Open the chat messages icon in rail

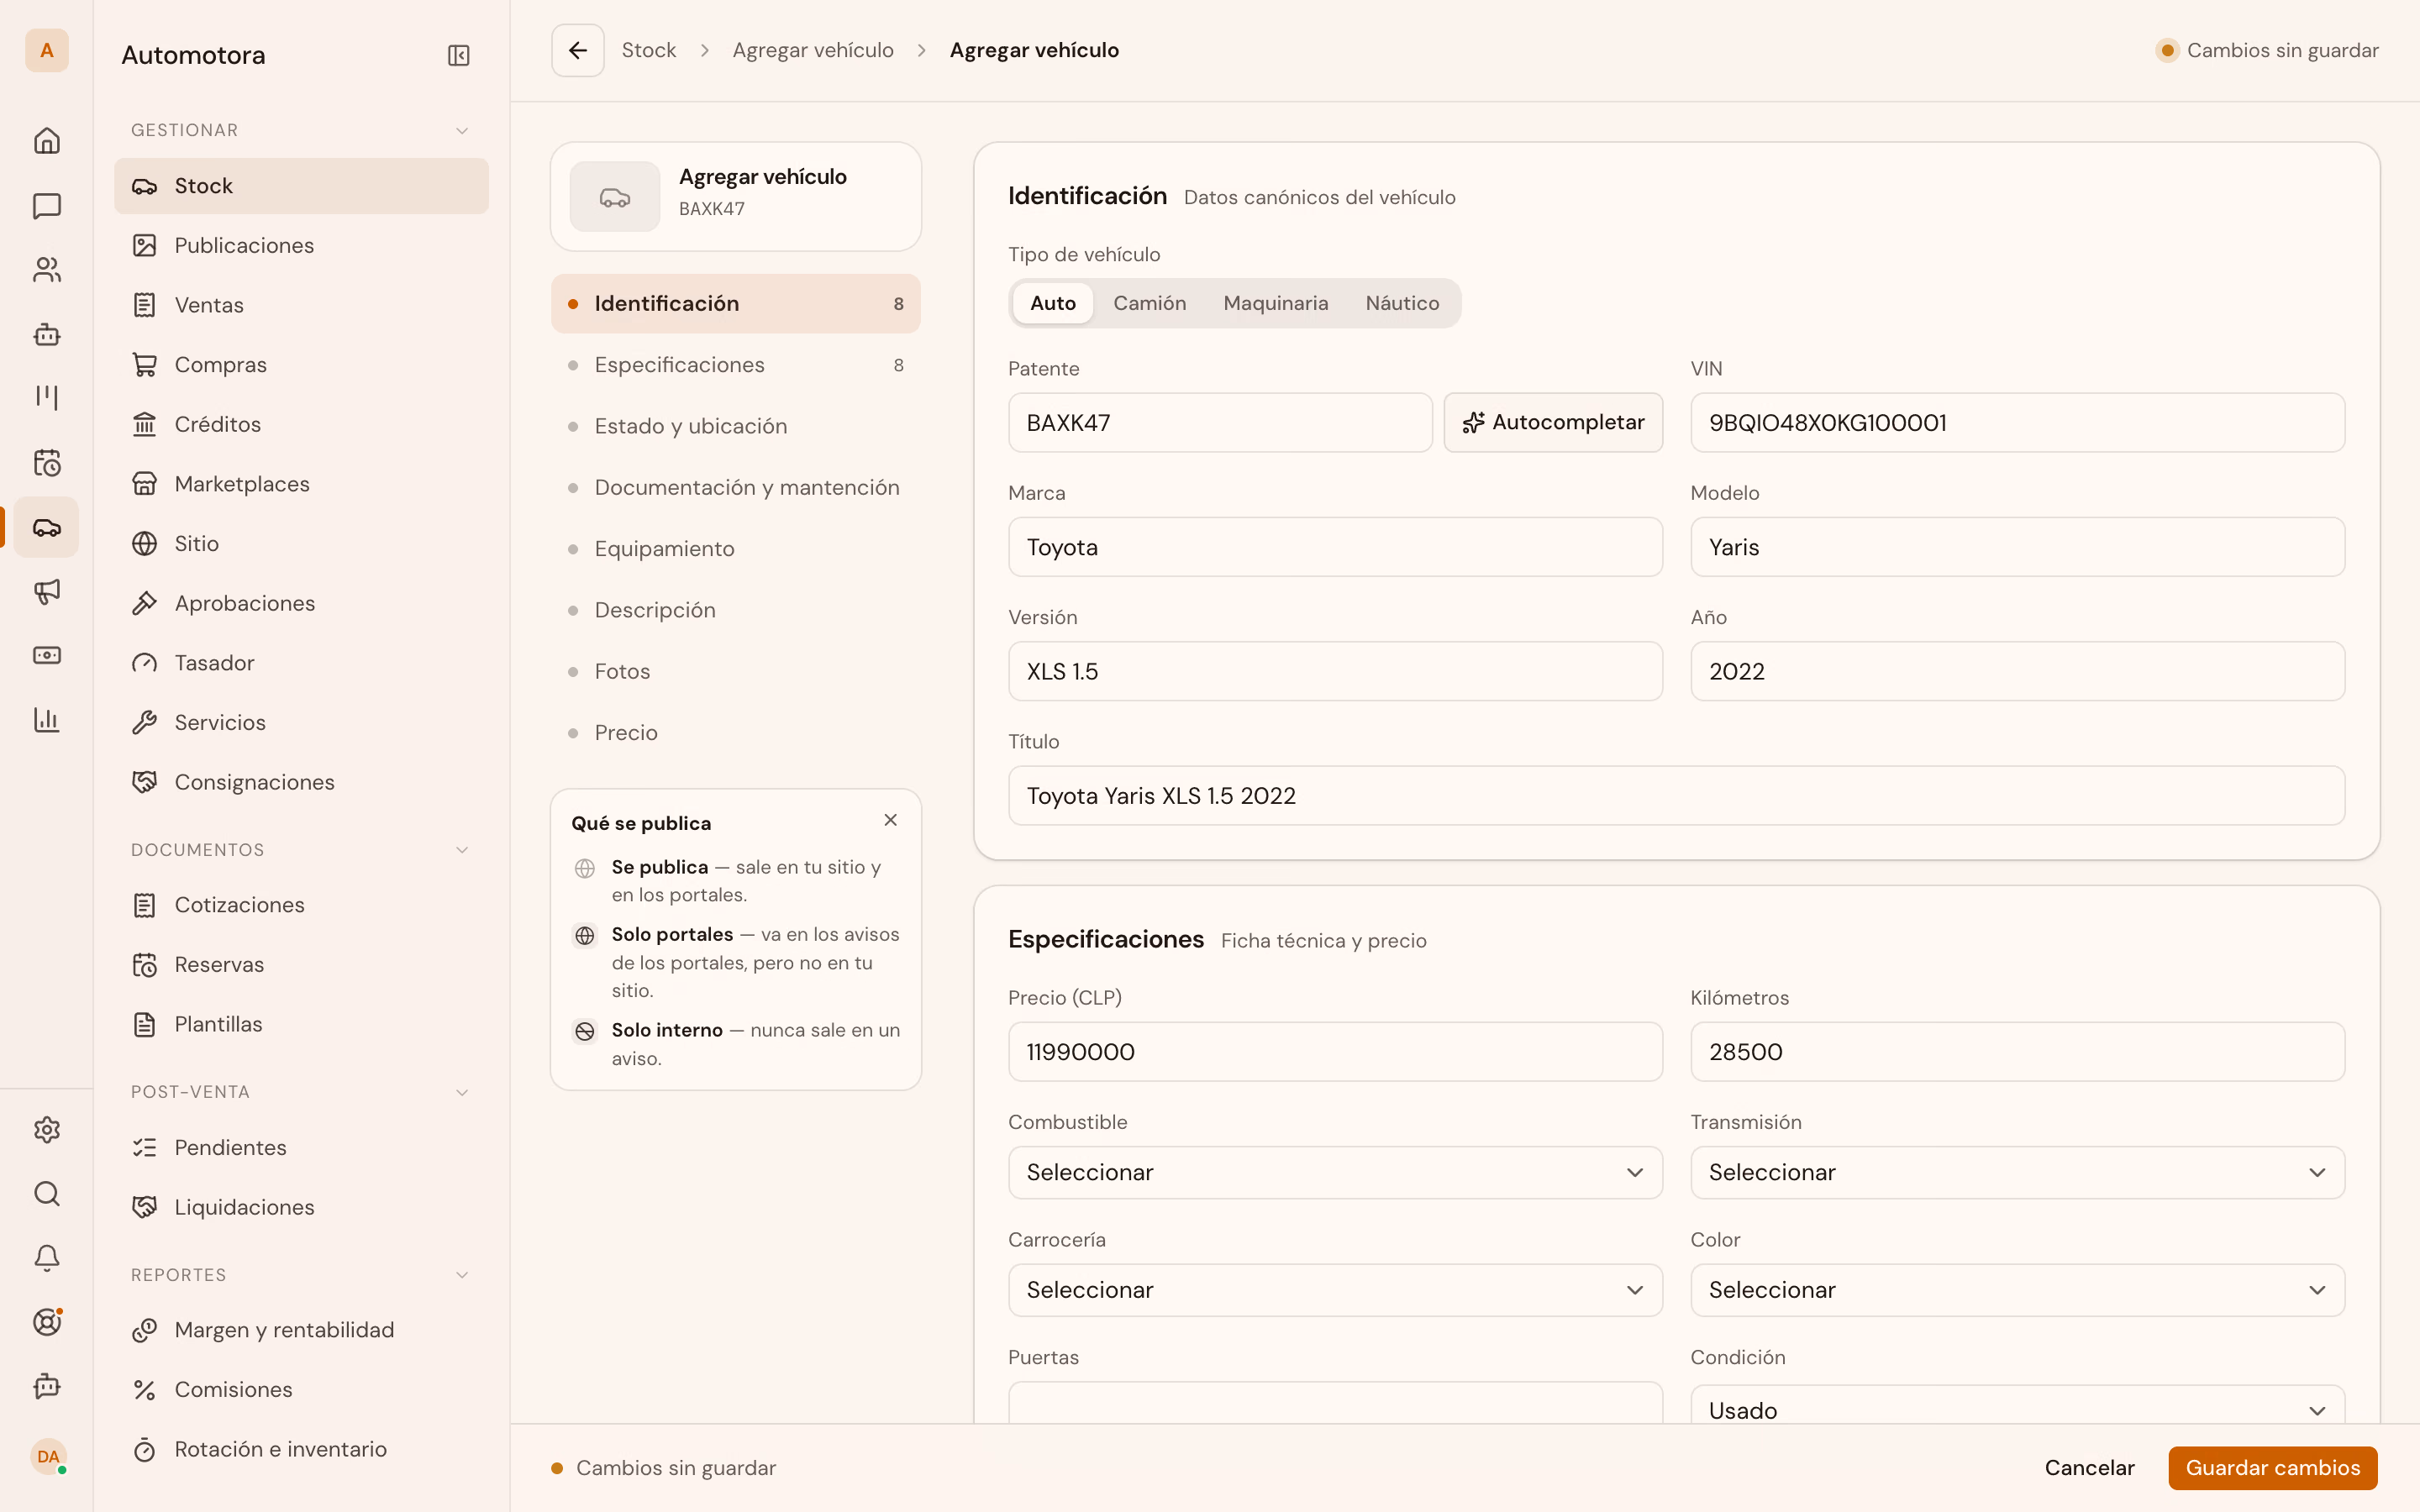tap(47, 206)
